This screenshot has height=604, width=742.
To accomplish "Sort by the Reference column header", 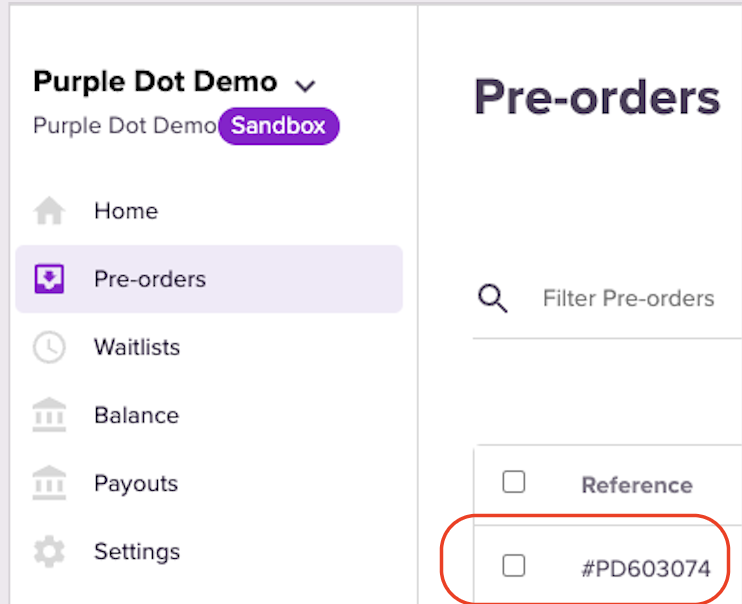I will [x=637, y=485].
